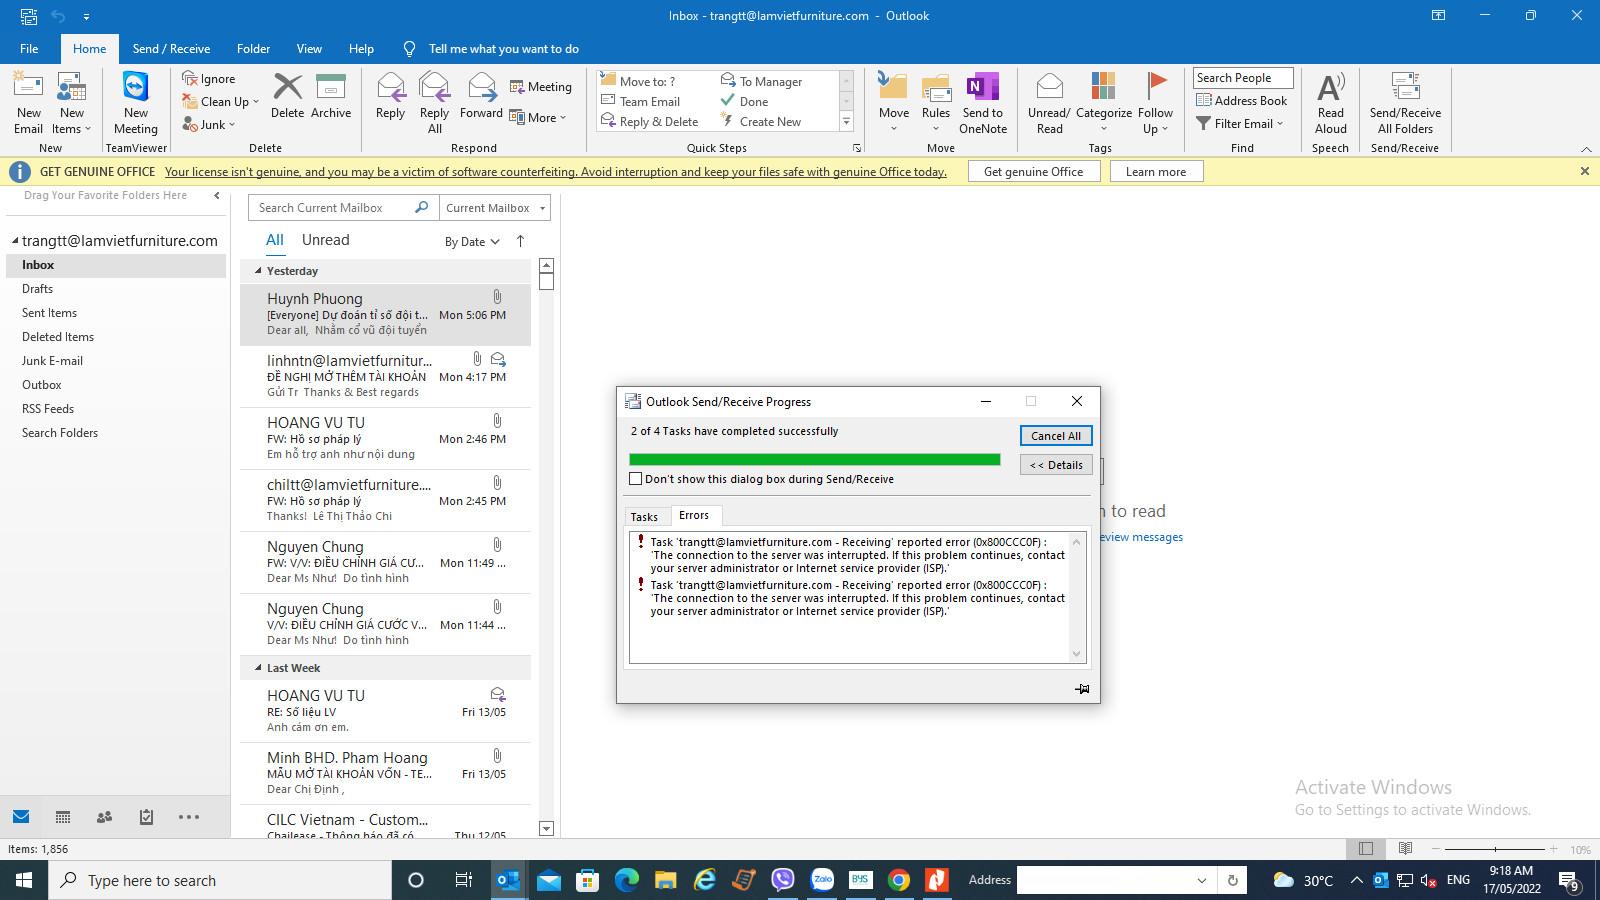Screen dimensions: 1600x900
Task: Click the search magnifier icon
Action: (x=421, y=207)
